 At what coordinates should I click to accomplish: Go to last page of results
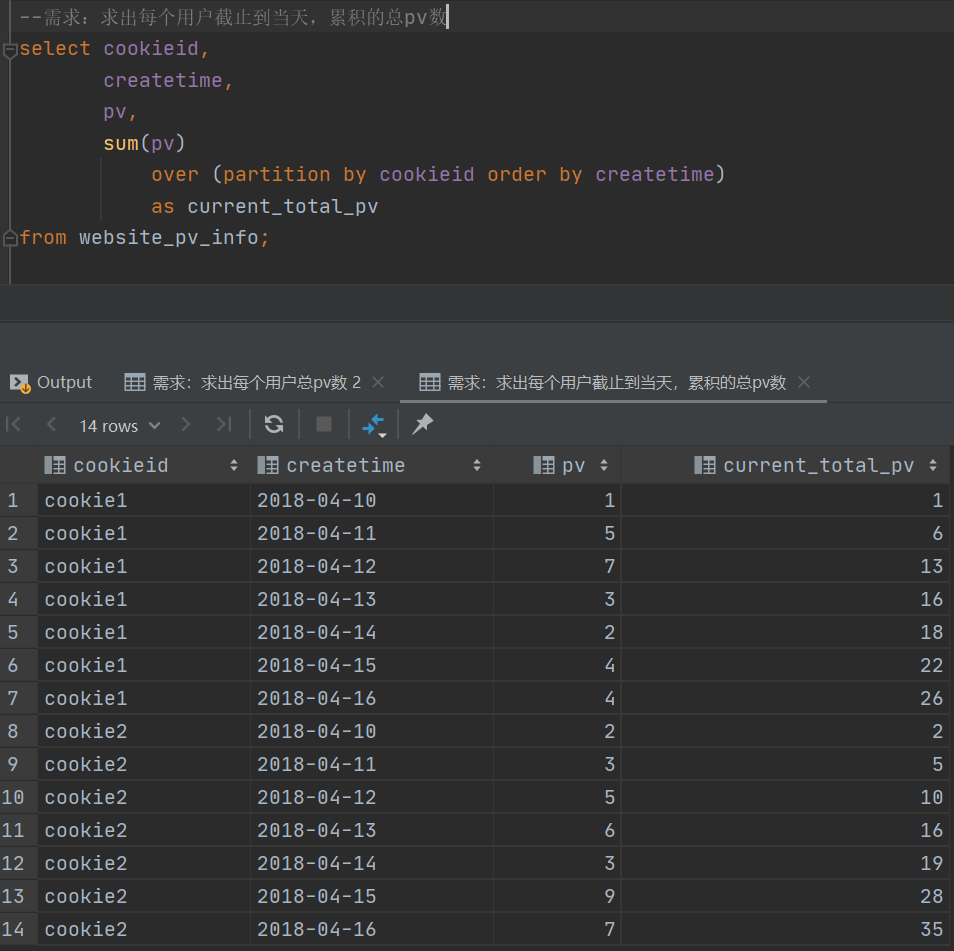[x=225, y=424]
